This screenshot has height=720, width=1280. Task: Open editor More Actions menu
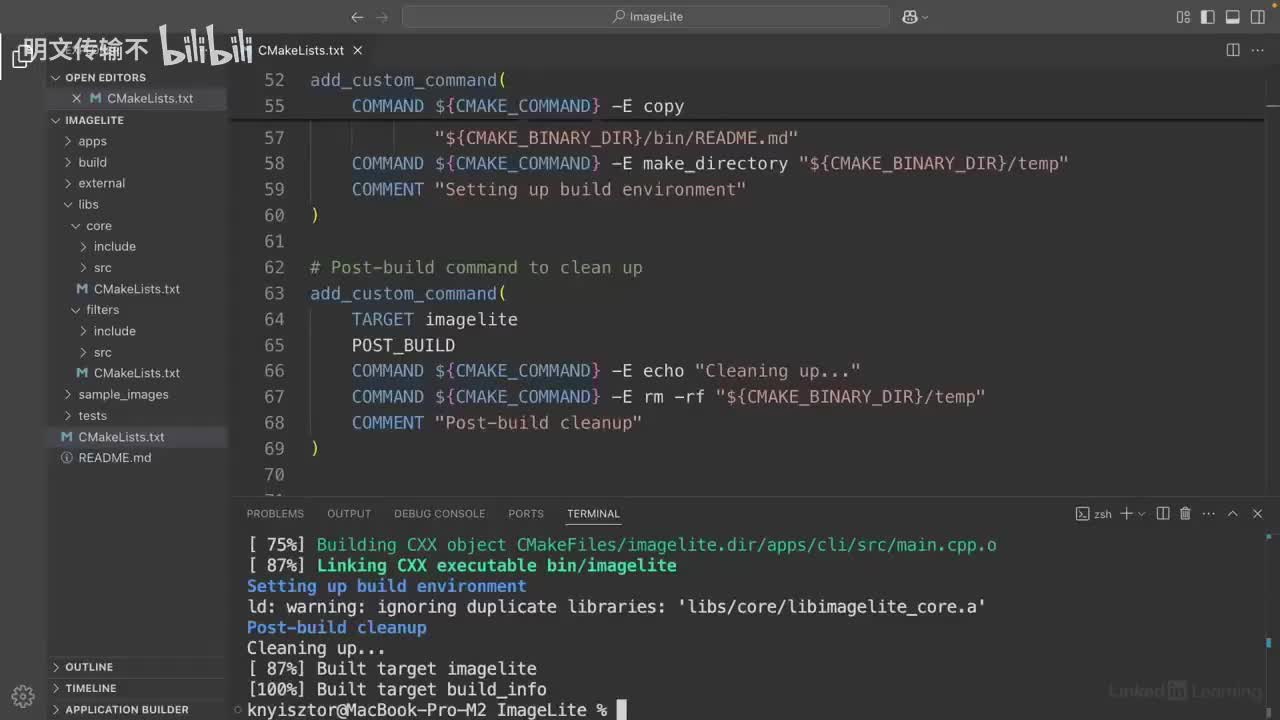point(1258,50)
